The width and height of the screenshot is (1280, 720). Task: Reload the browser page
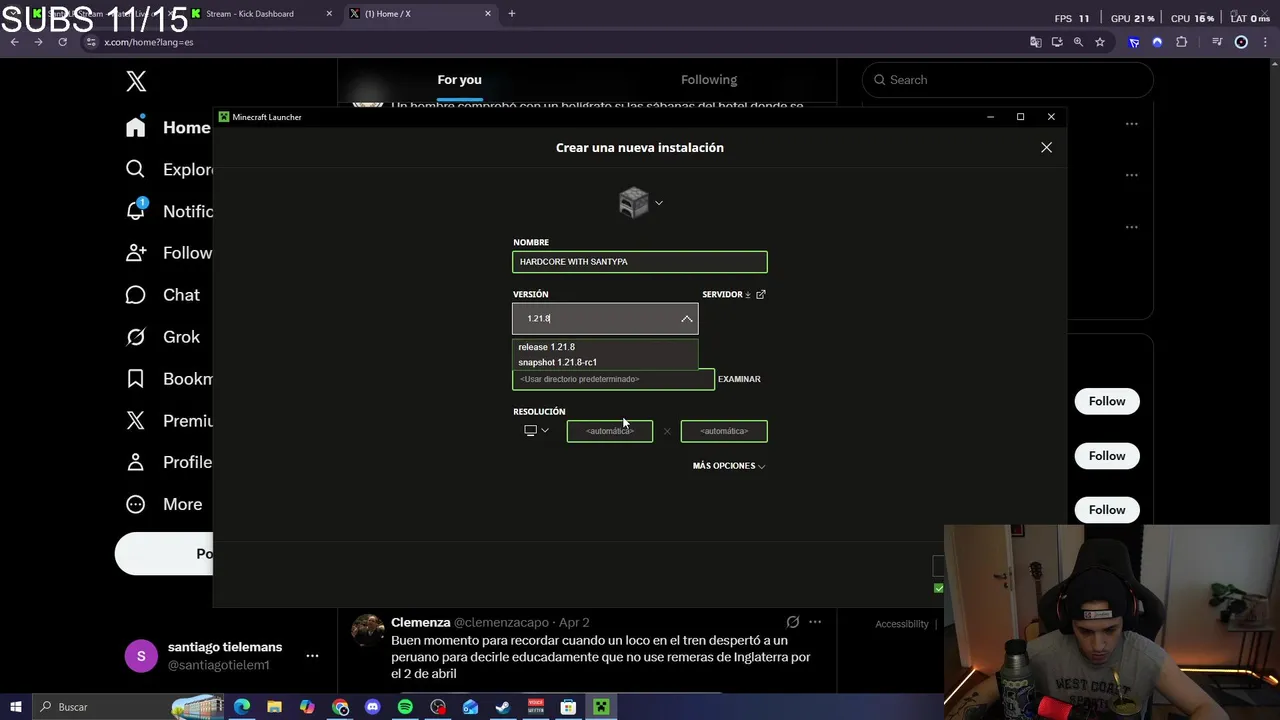pyautogui.click(x=62, y=42)
